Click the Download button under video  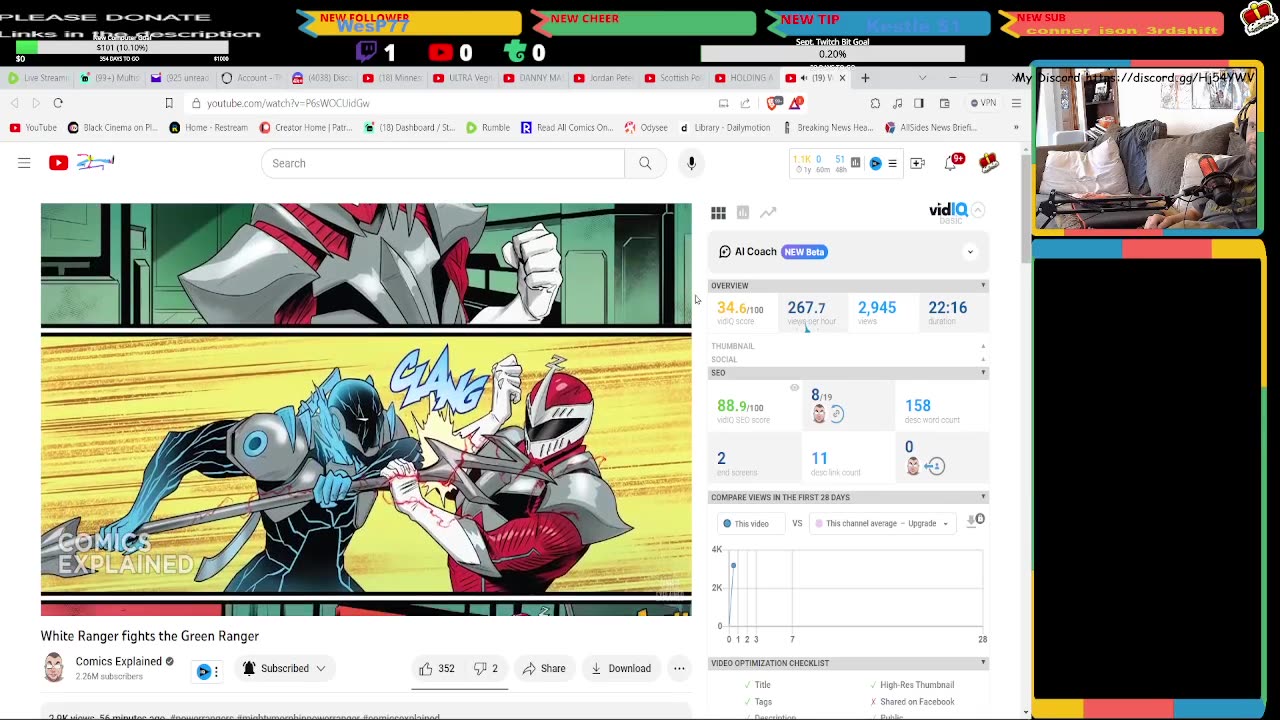coord(620,668)
